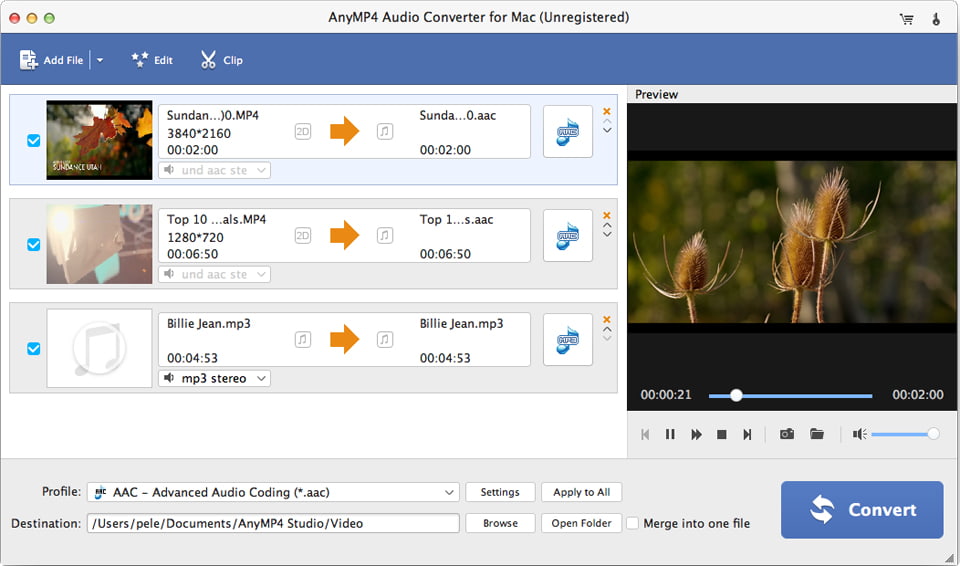Open snapshot folder icon in preview
This screenshot has width=960, height=566.
tap(817, 434)
